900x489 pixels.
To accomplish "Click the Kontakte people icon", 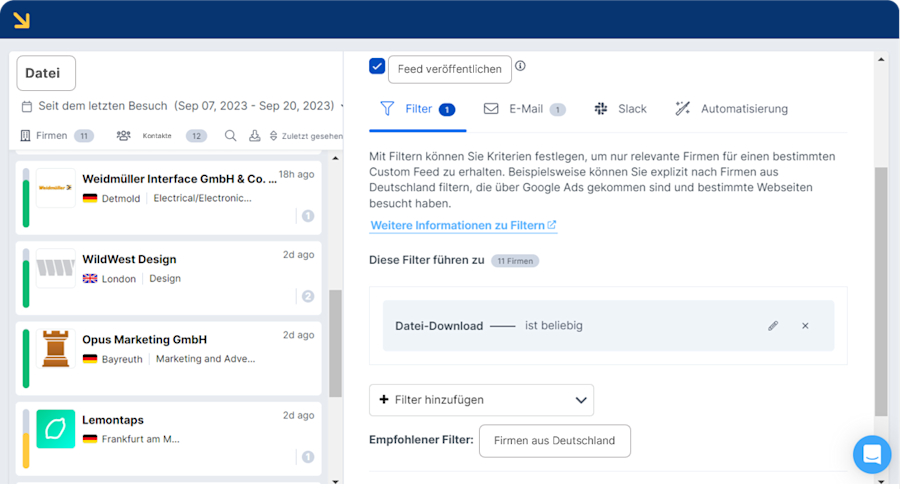I will pyautogui.click(x=123, y=135).
